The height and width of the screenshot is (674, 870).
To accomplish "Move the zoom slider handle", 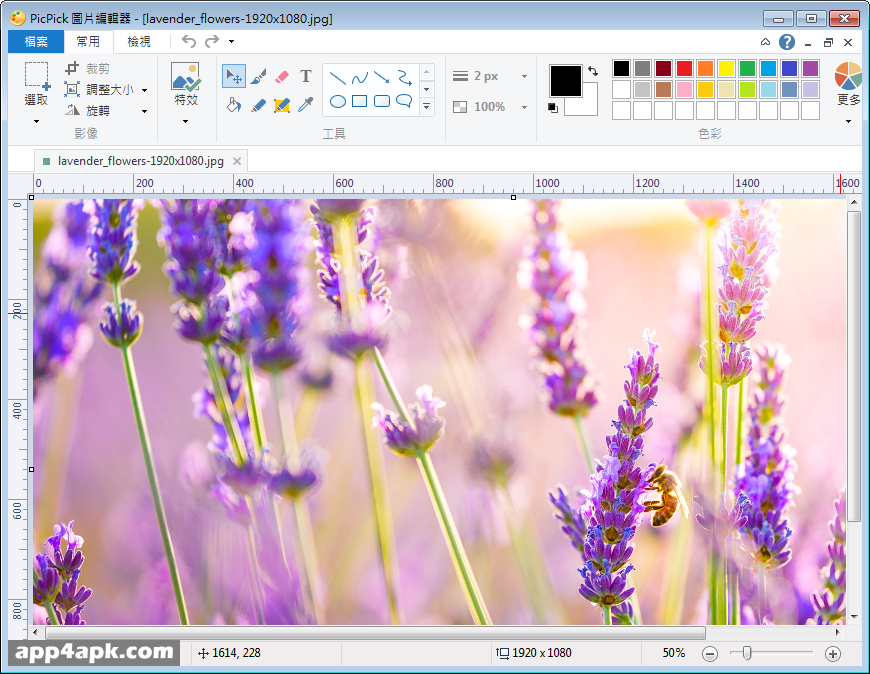I will coord(747,653).
